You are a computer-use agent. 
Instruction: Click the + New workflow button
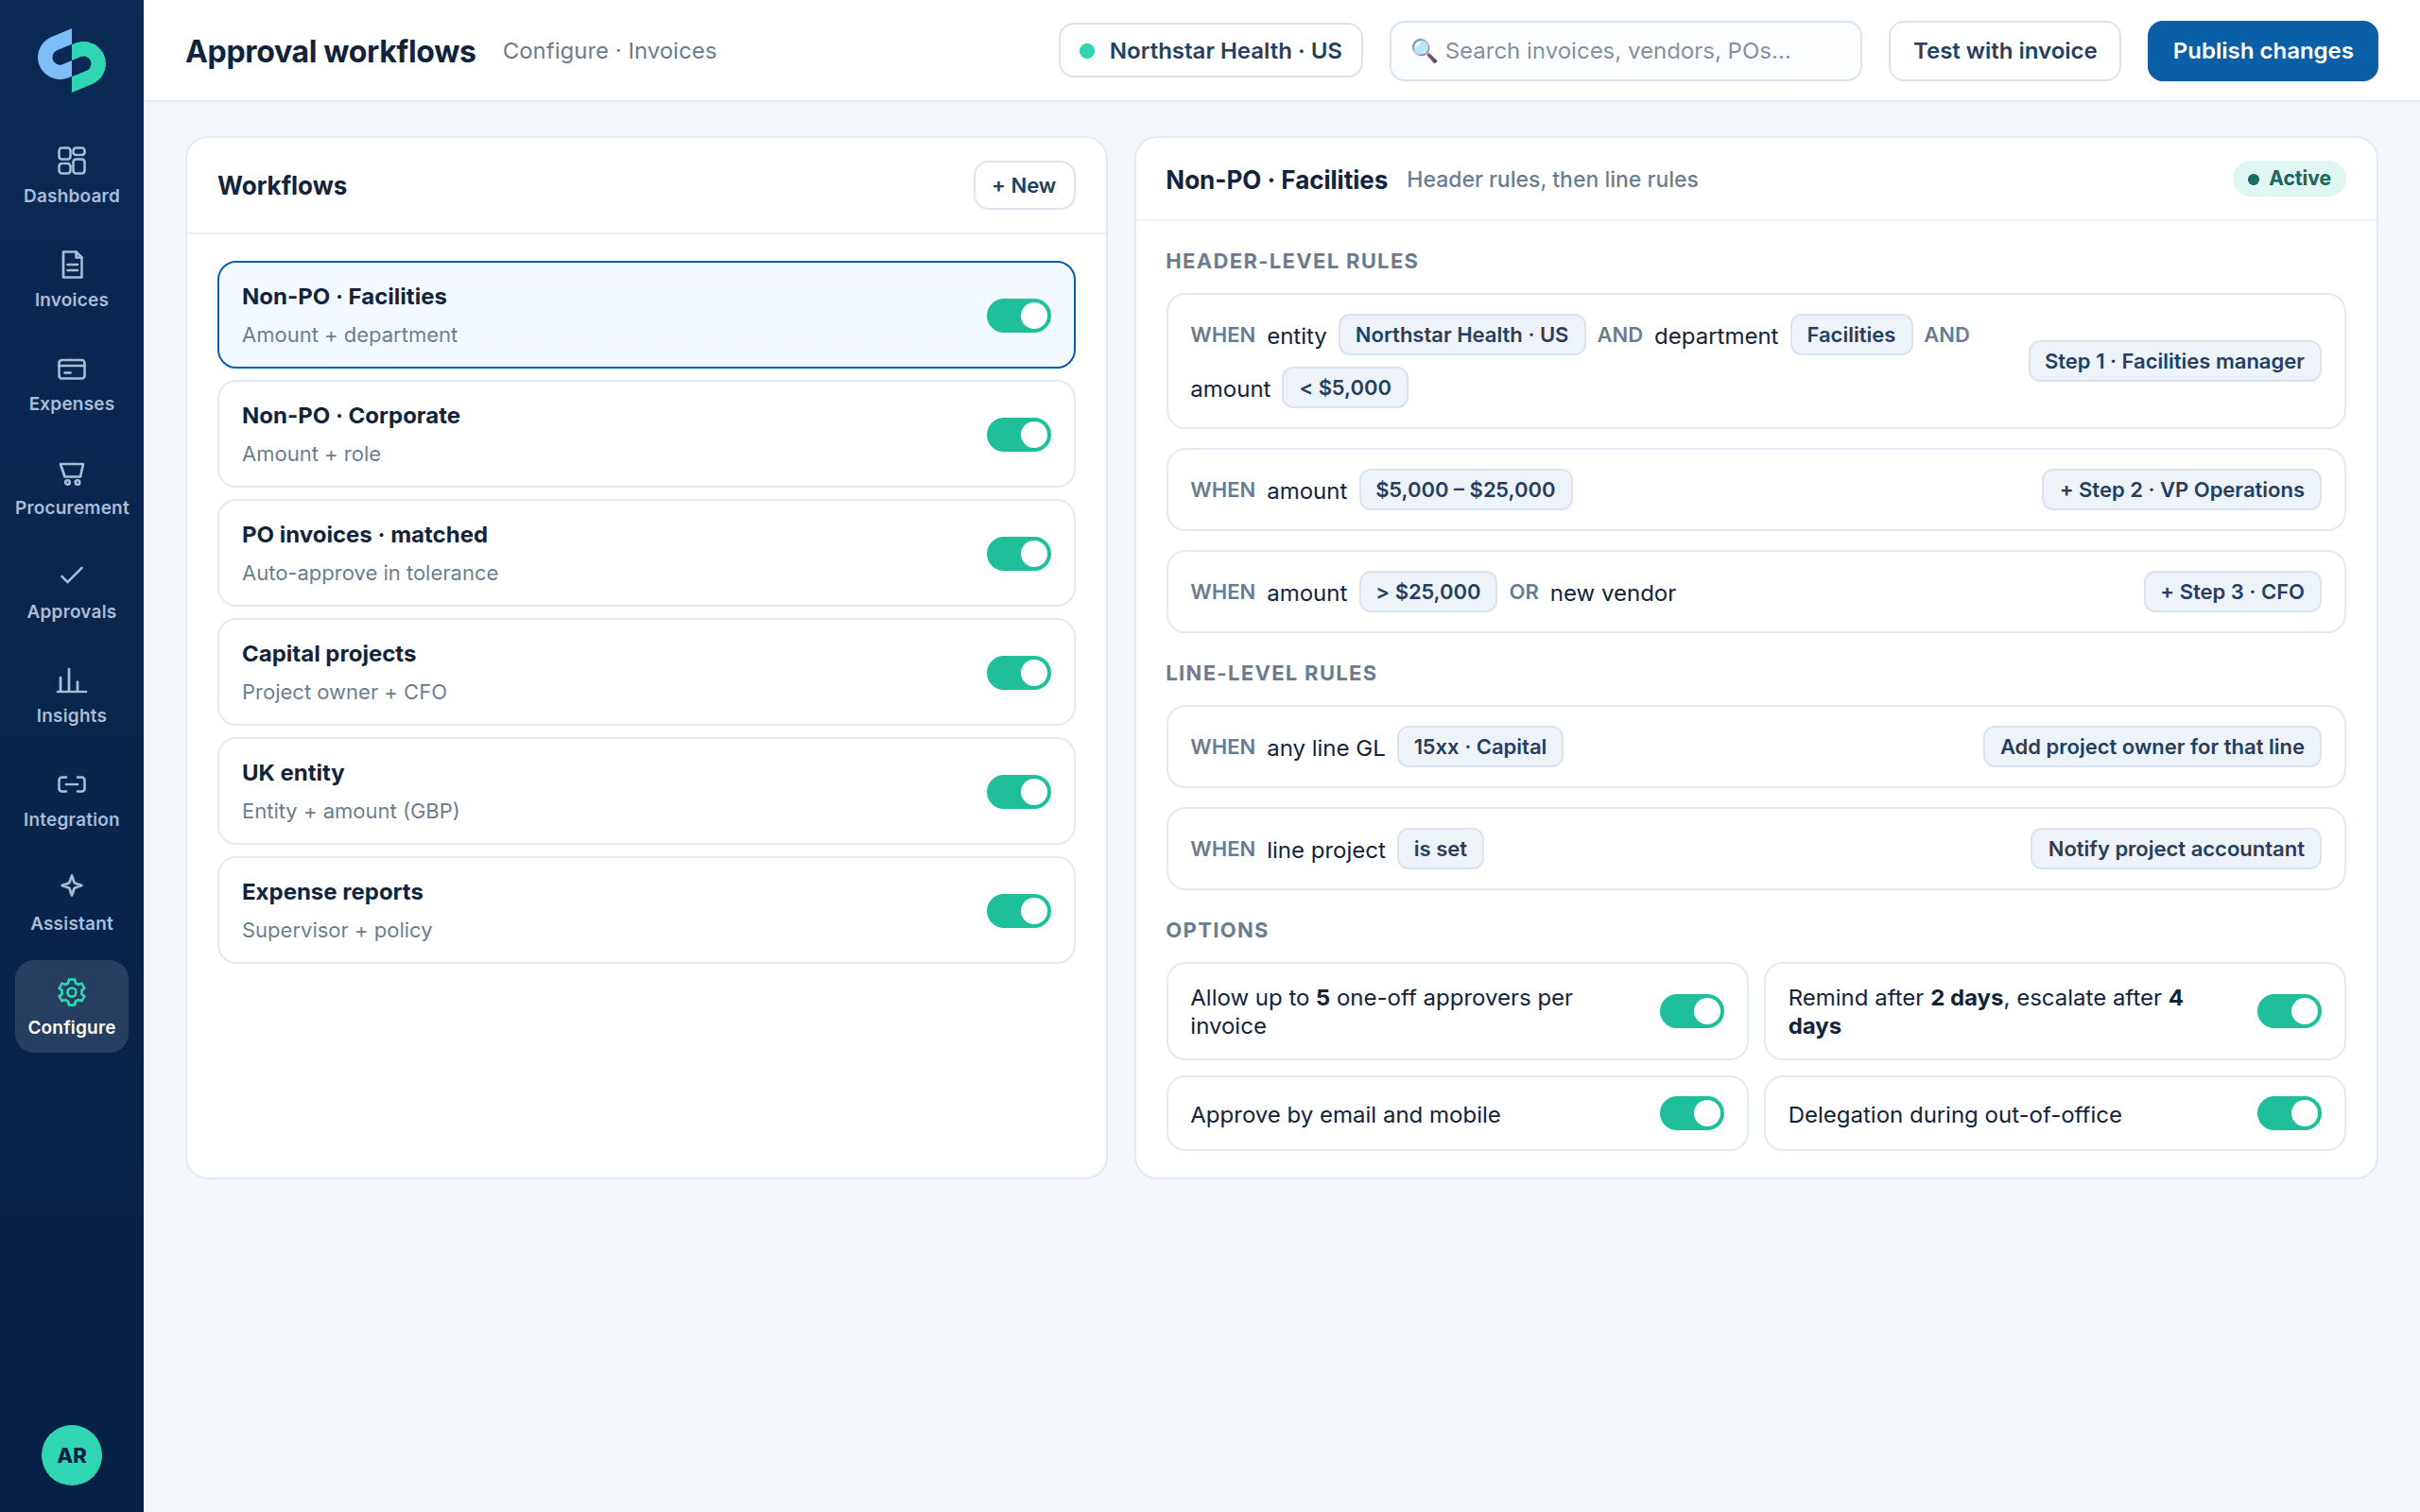click(x=1024, y=185)
